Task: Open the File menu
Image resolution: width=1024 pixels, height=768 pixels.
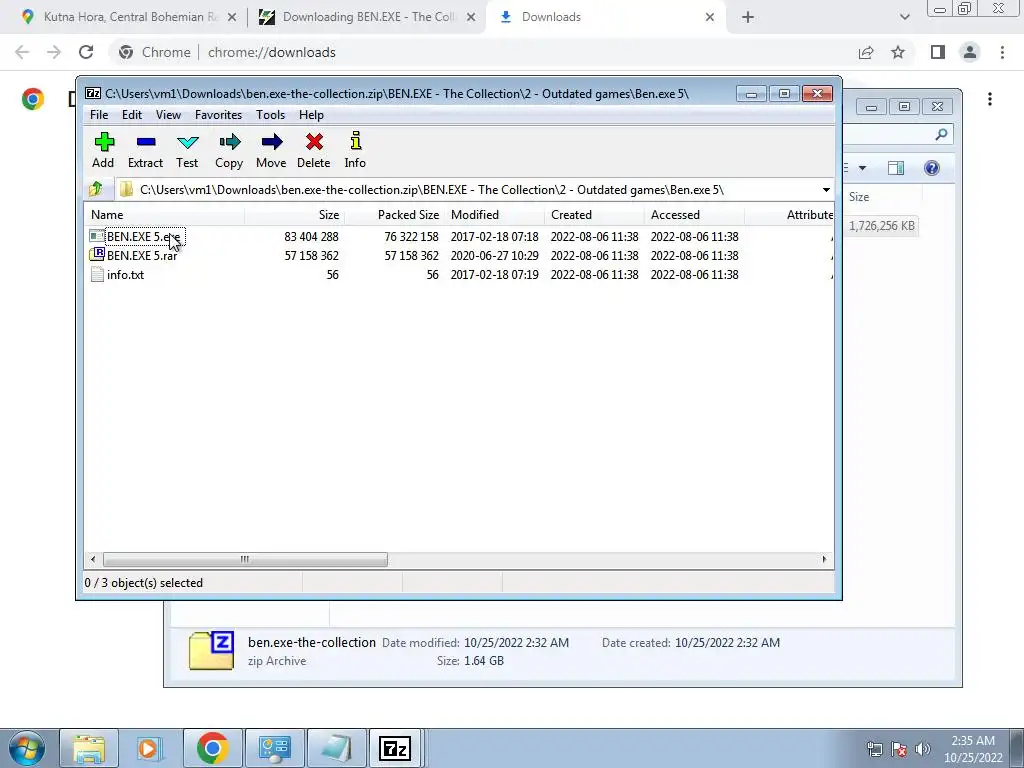Action: pos(99,115)
